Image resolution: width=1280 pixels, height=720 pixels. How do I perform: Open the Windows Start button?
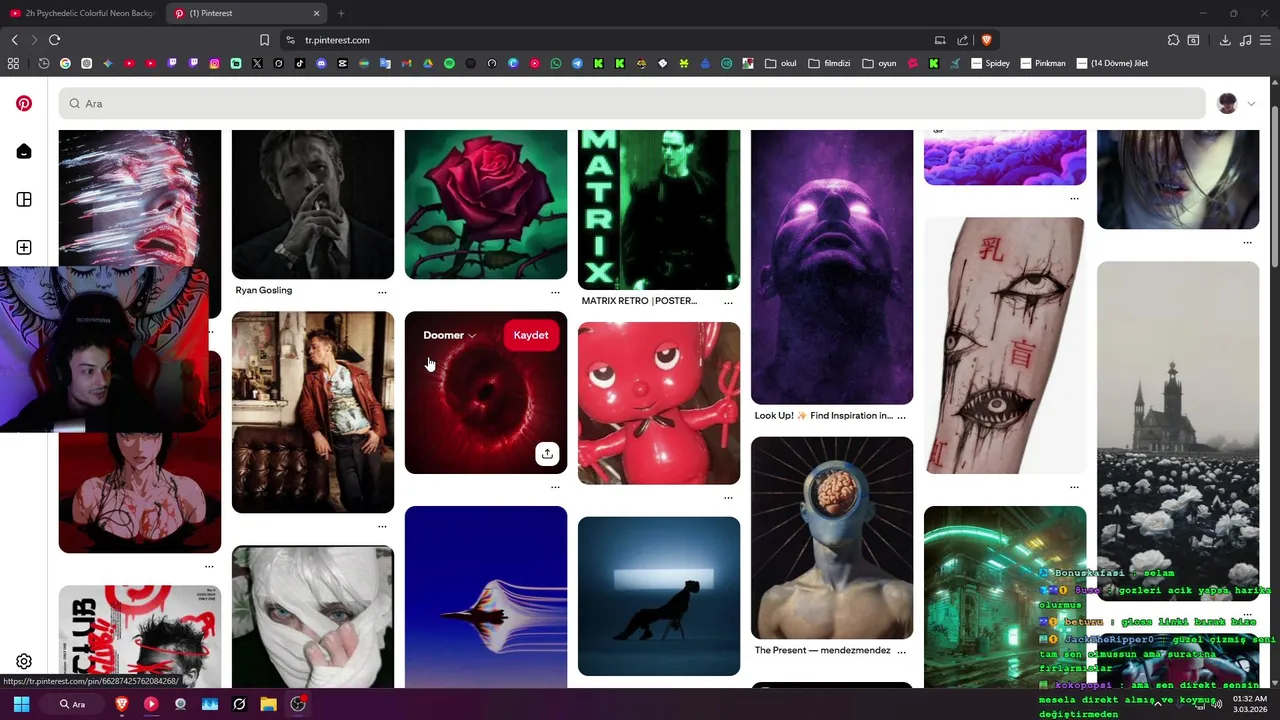pyautogui.click(x=21, y=704)
